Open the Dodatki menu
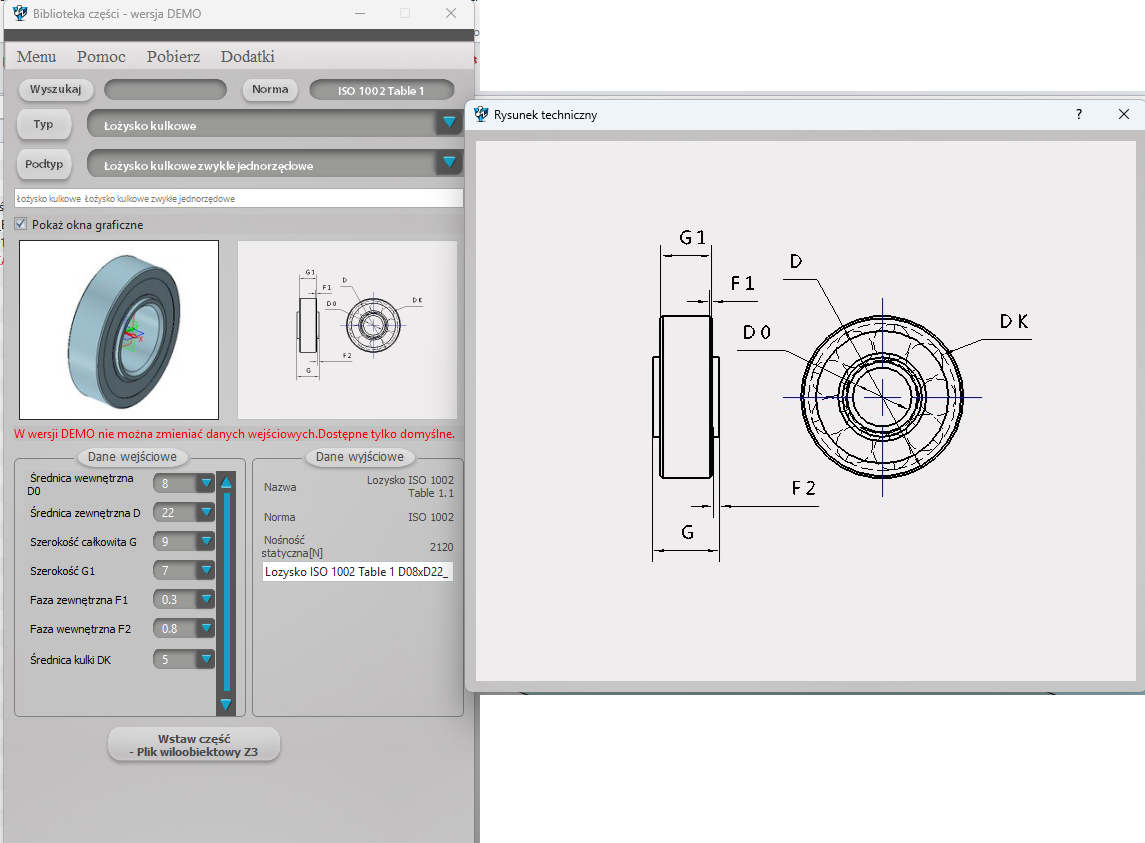The width and height of the screenshot is (1145, 843). [247, 57]
